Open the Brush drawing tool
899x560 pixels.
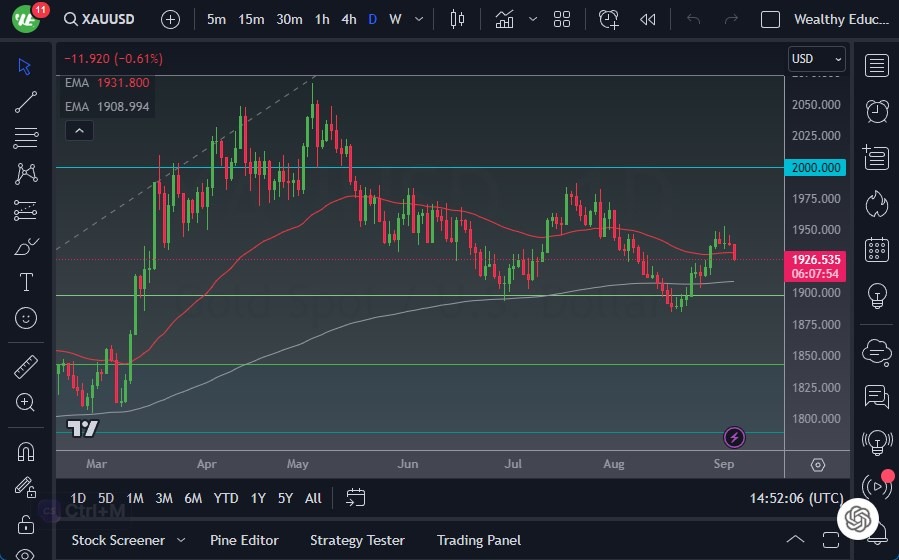click(x=26, y=246)
